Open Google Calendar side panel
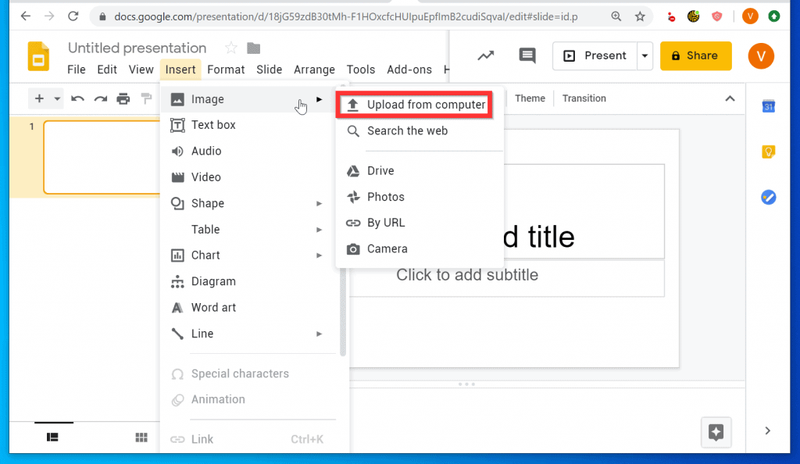The image size is (800, 464). pyautogui.click(x=768, y=106)
